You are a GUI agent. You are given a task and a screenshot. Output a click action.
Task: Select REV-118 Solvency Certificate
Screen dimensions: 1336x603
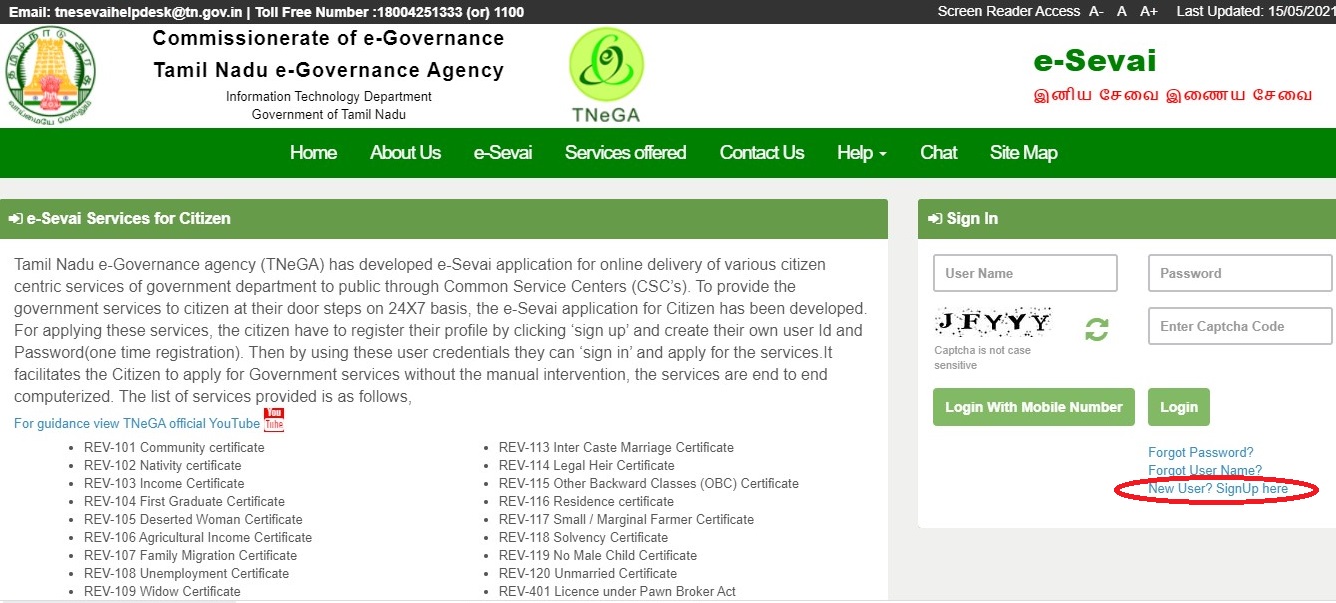(x=583, y=538)
